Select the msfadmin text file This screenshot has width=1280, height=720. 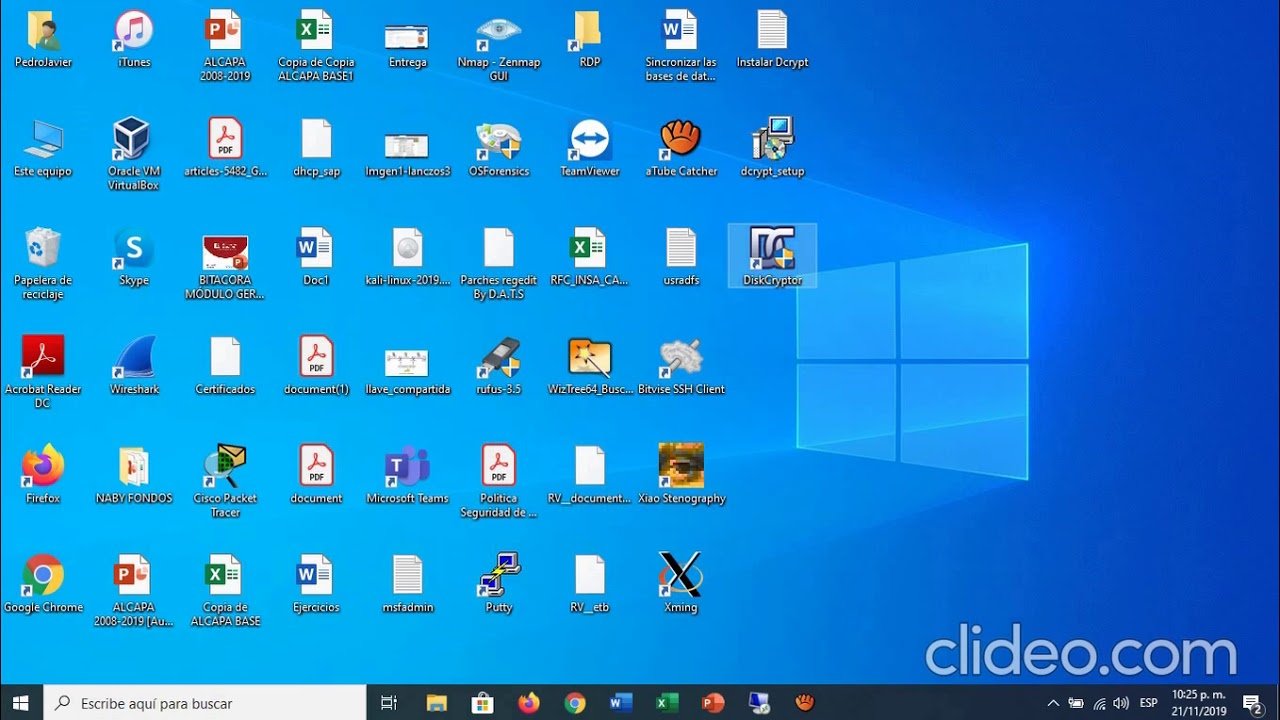(407, 584)
